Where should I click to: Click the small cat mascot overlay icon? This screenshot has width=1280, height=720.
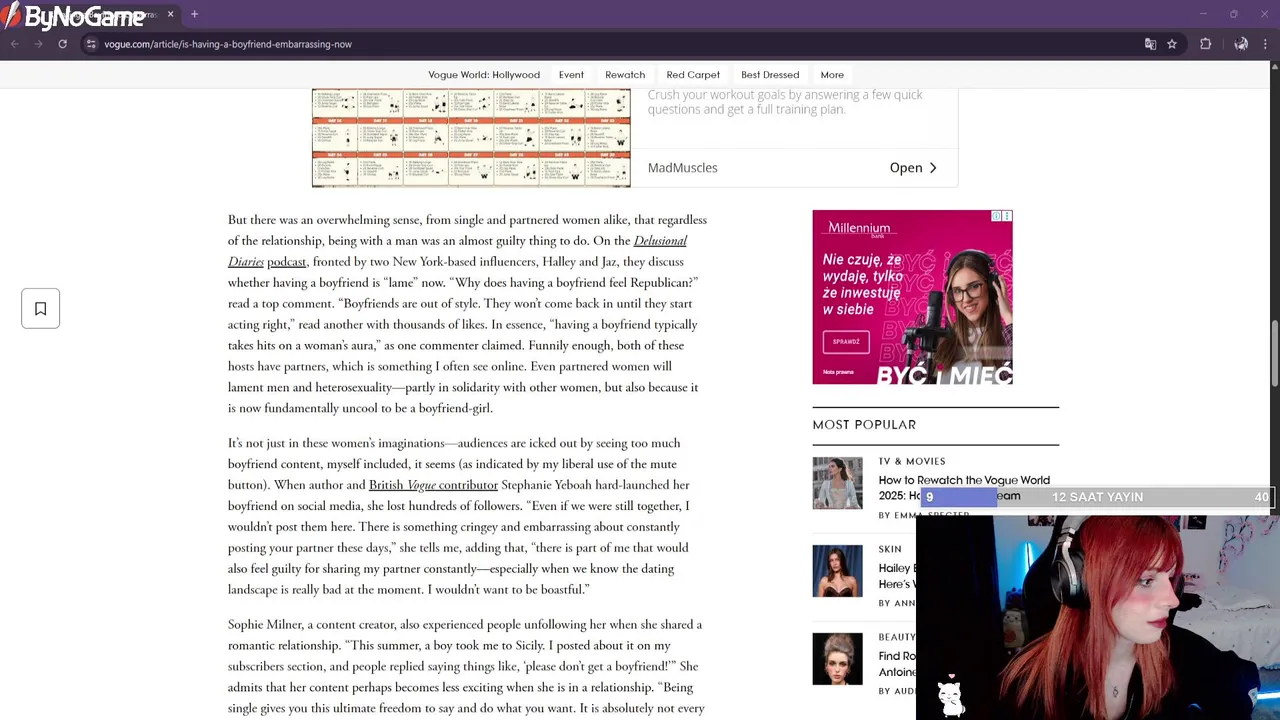pyautogui.click(x=951, y=696)
